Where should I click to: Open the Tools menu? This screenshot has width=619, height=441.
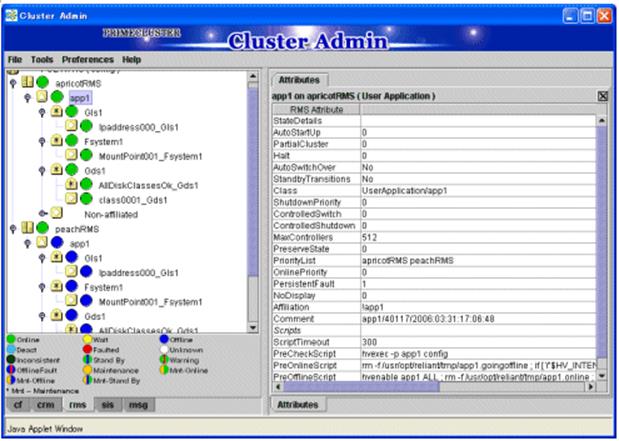(x=42, y=60)
